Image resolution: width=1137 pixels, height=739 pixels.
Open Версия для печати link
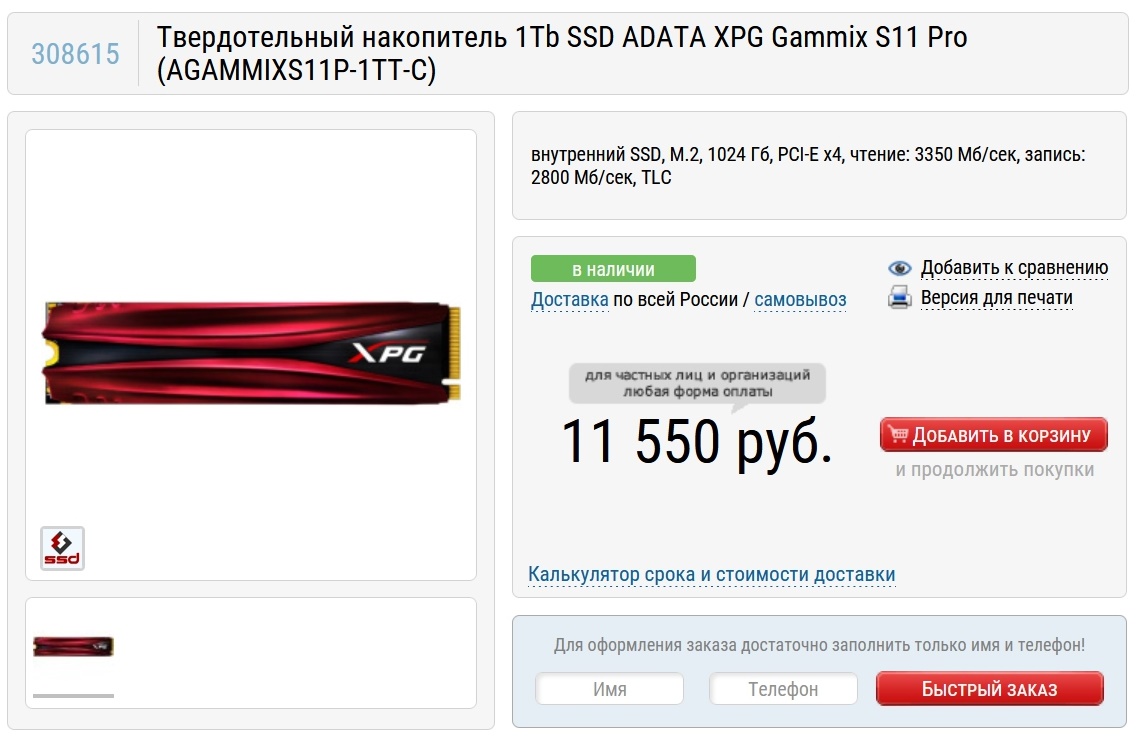[x=996, y=298]
